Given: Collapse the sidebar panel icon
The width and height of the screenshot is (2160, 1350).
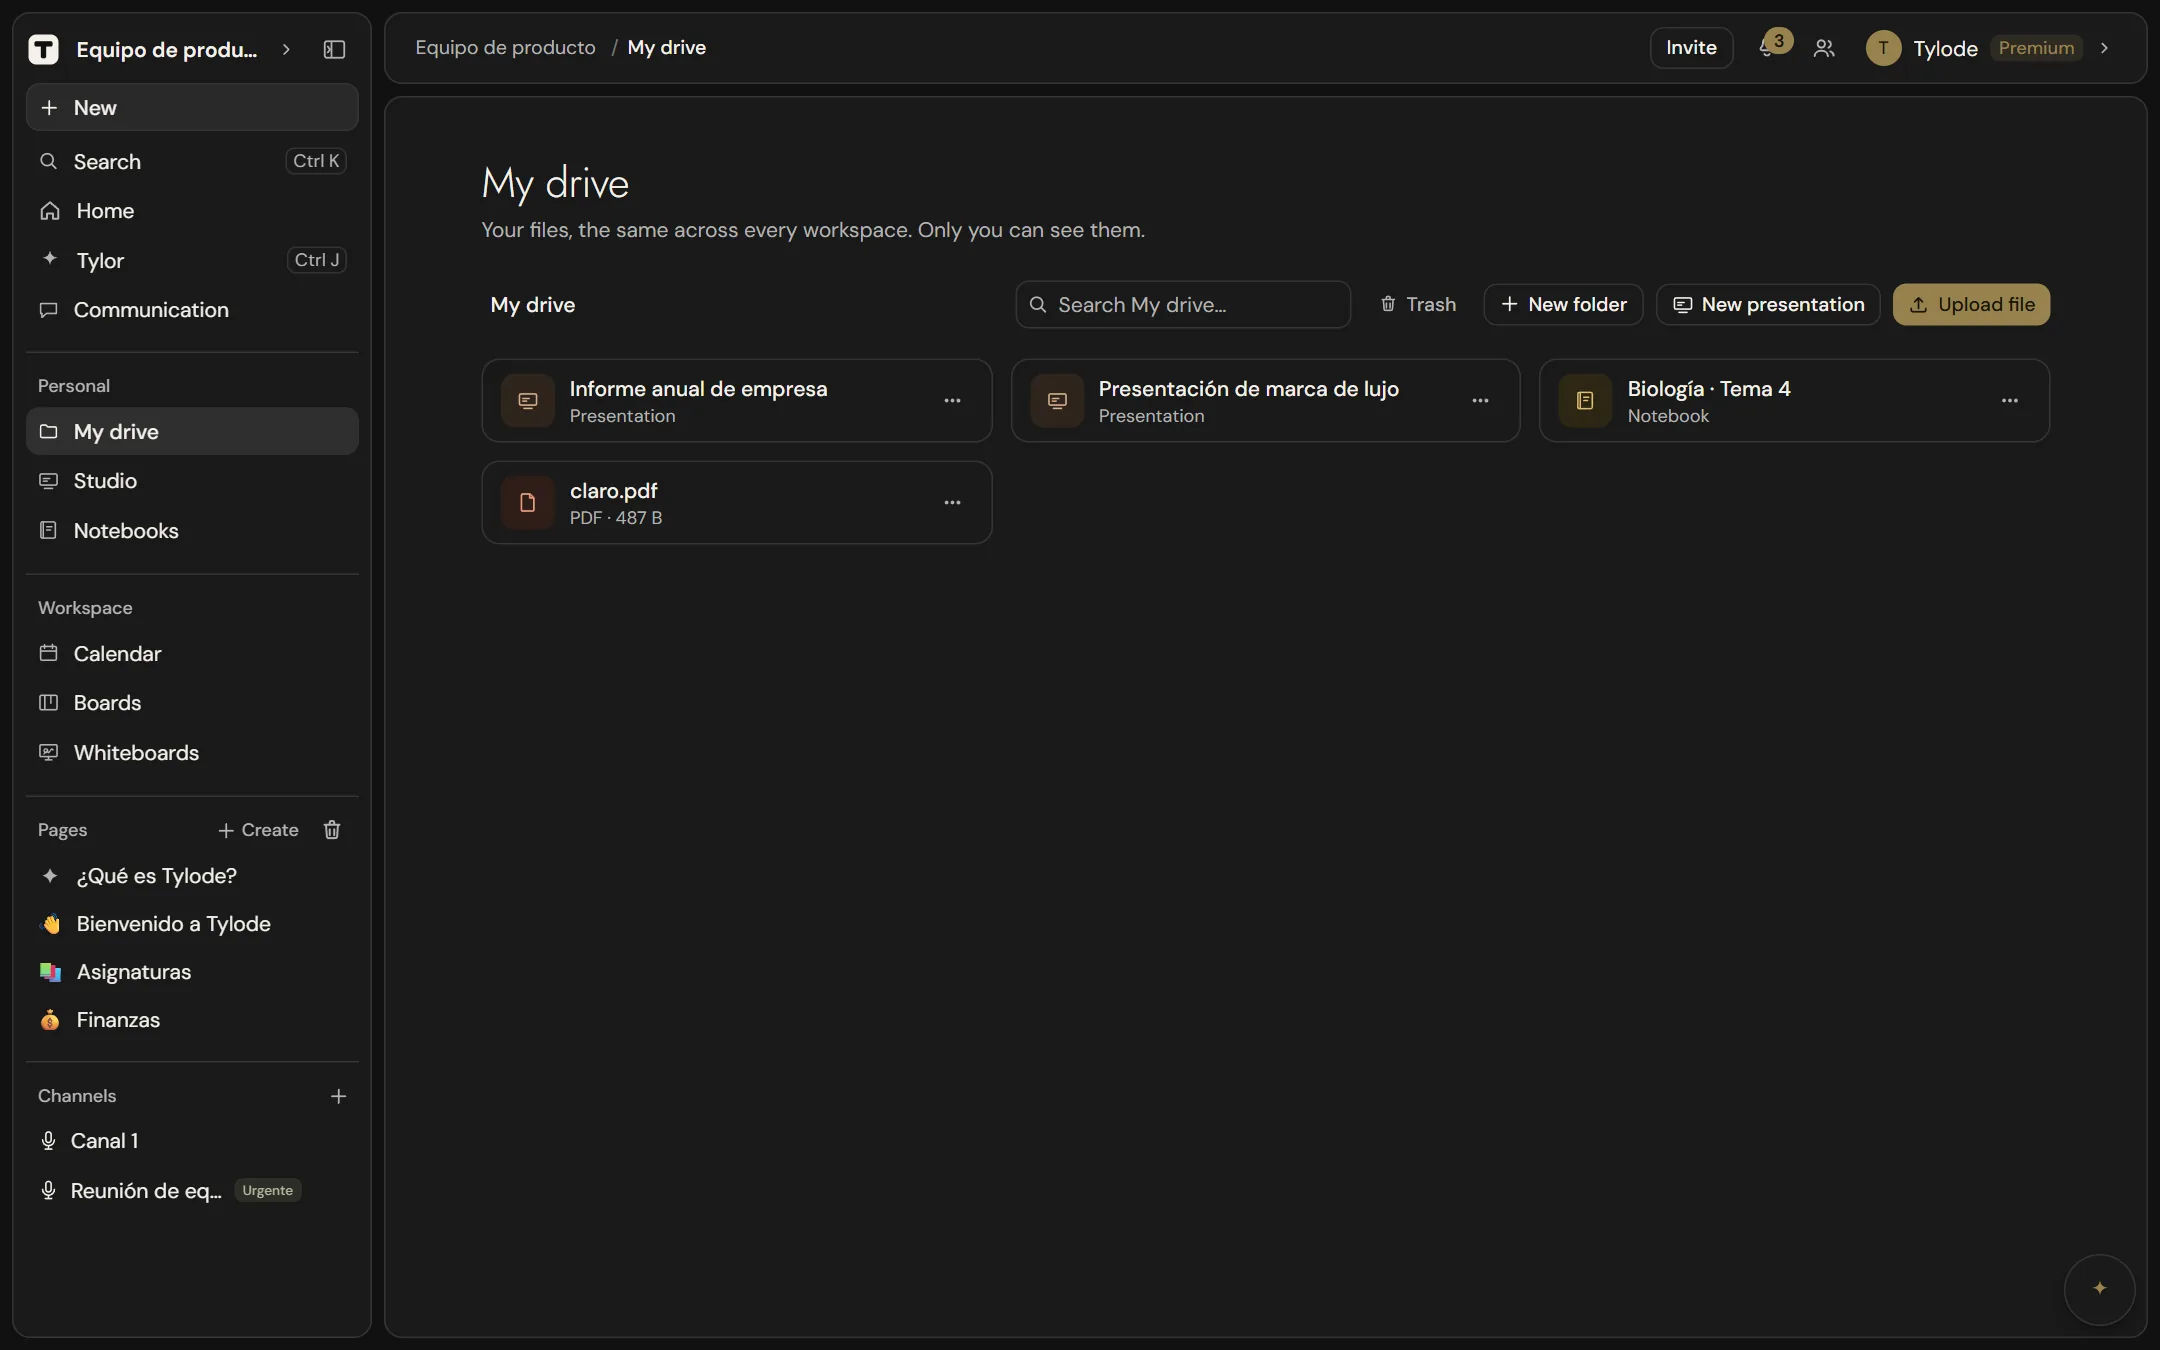Looking at the screenshot, I should tap(334, 49).
